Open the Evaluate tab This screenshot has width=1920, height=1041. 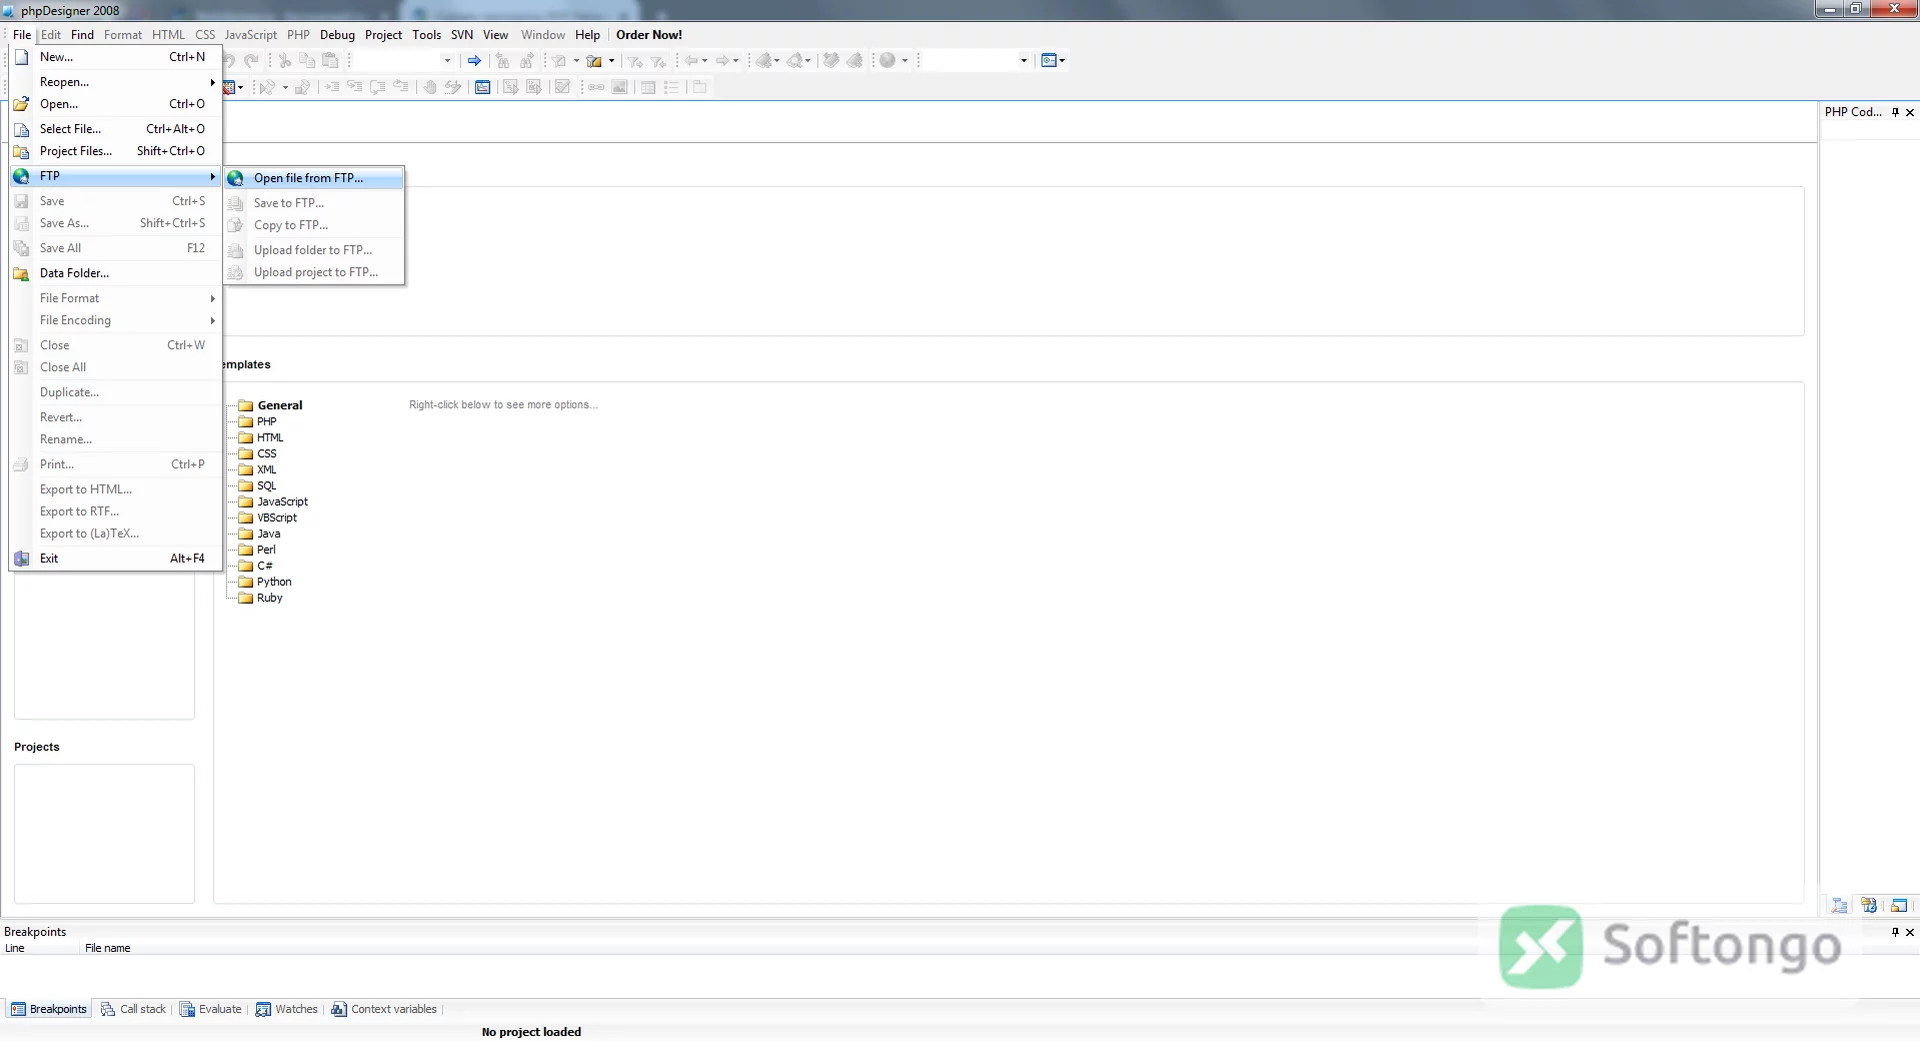pyautogui.click(x=211, y=1010)
